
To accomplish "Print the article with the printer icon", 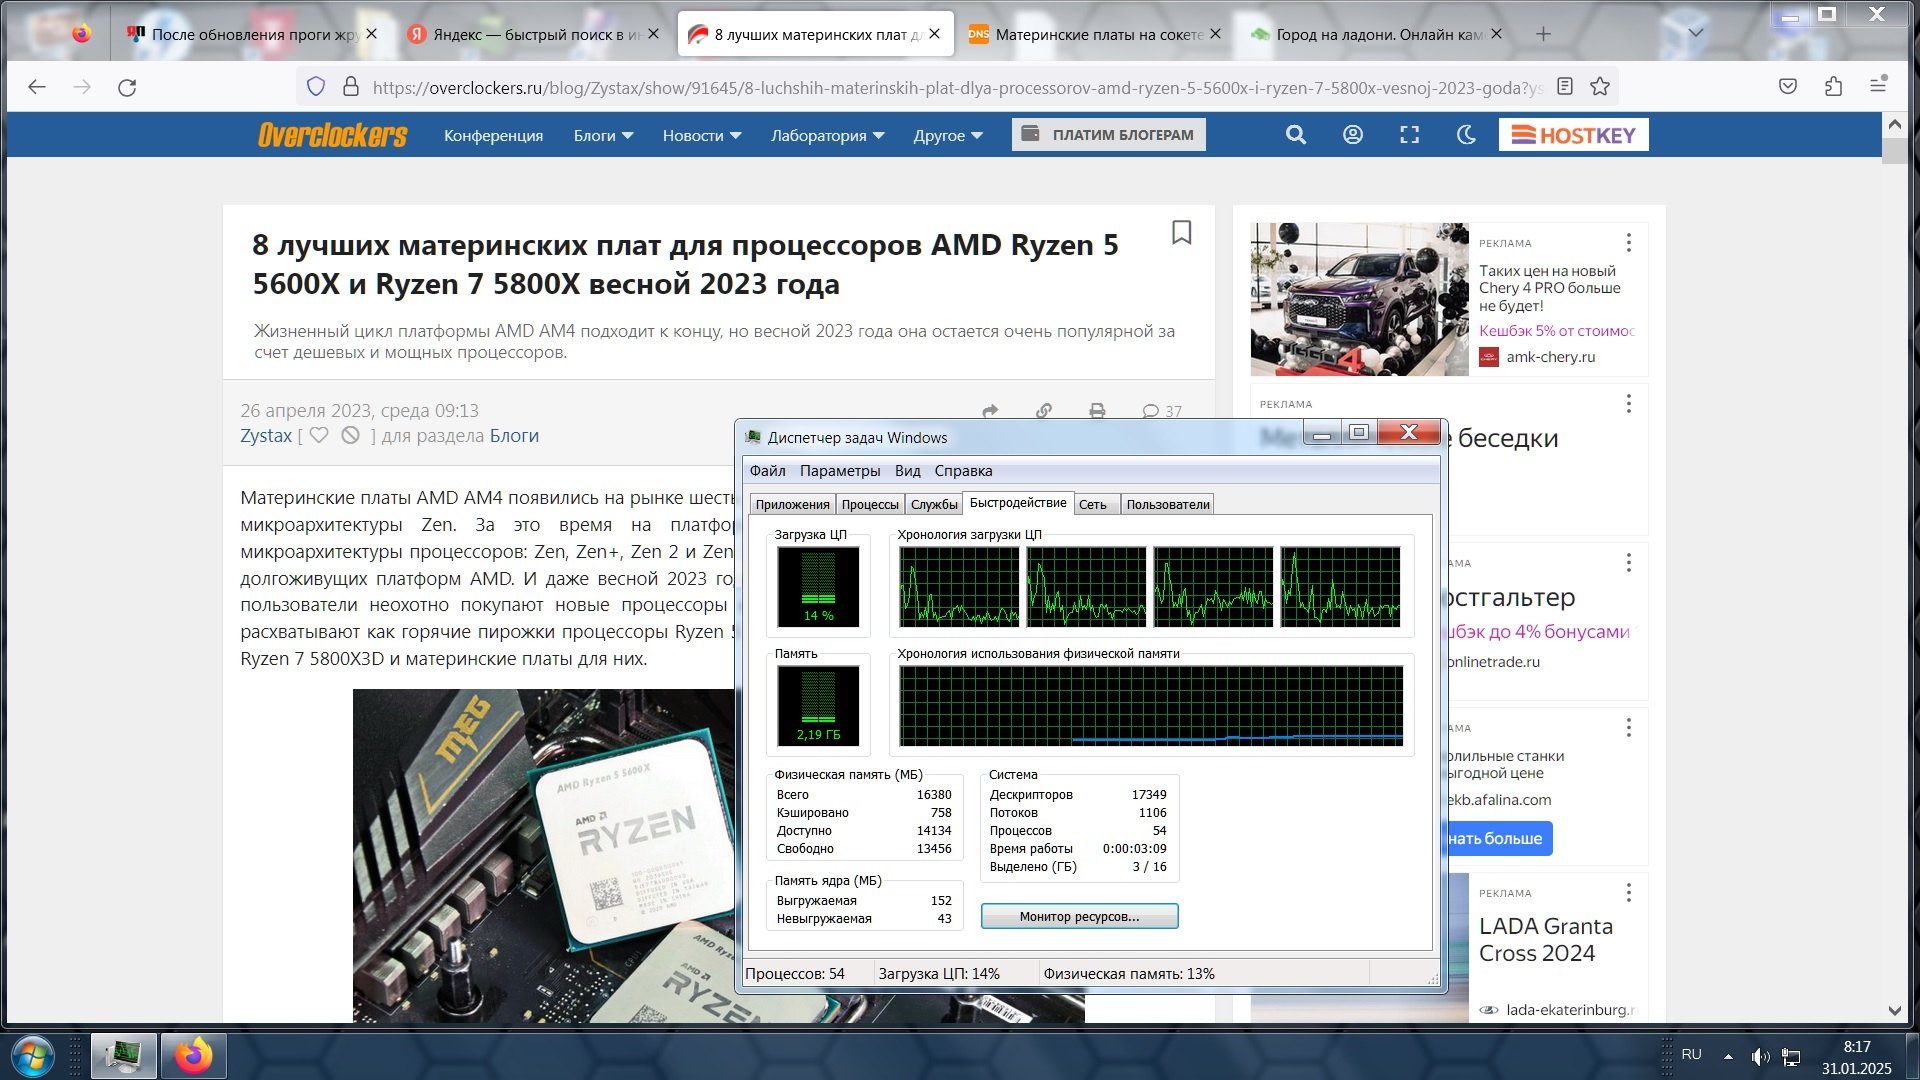I will point(1097,411).
